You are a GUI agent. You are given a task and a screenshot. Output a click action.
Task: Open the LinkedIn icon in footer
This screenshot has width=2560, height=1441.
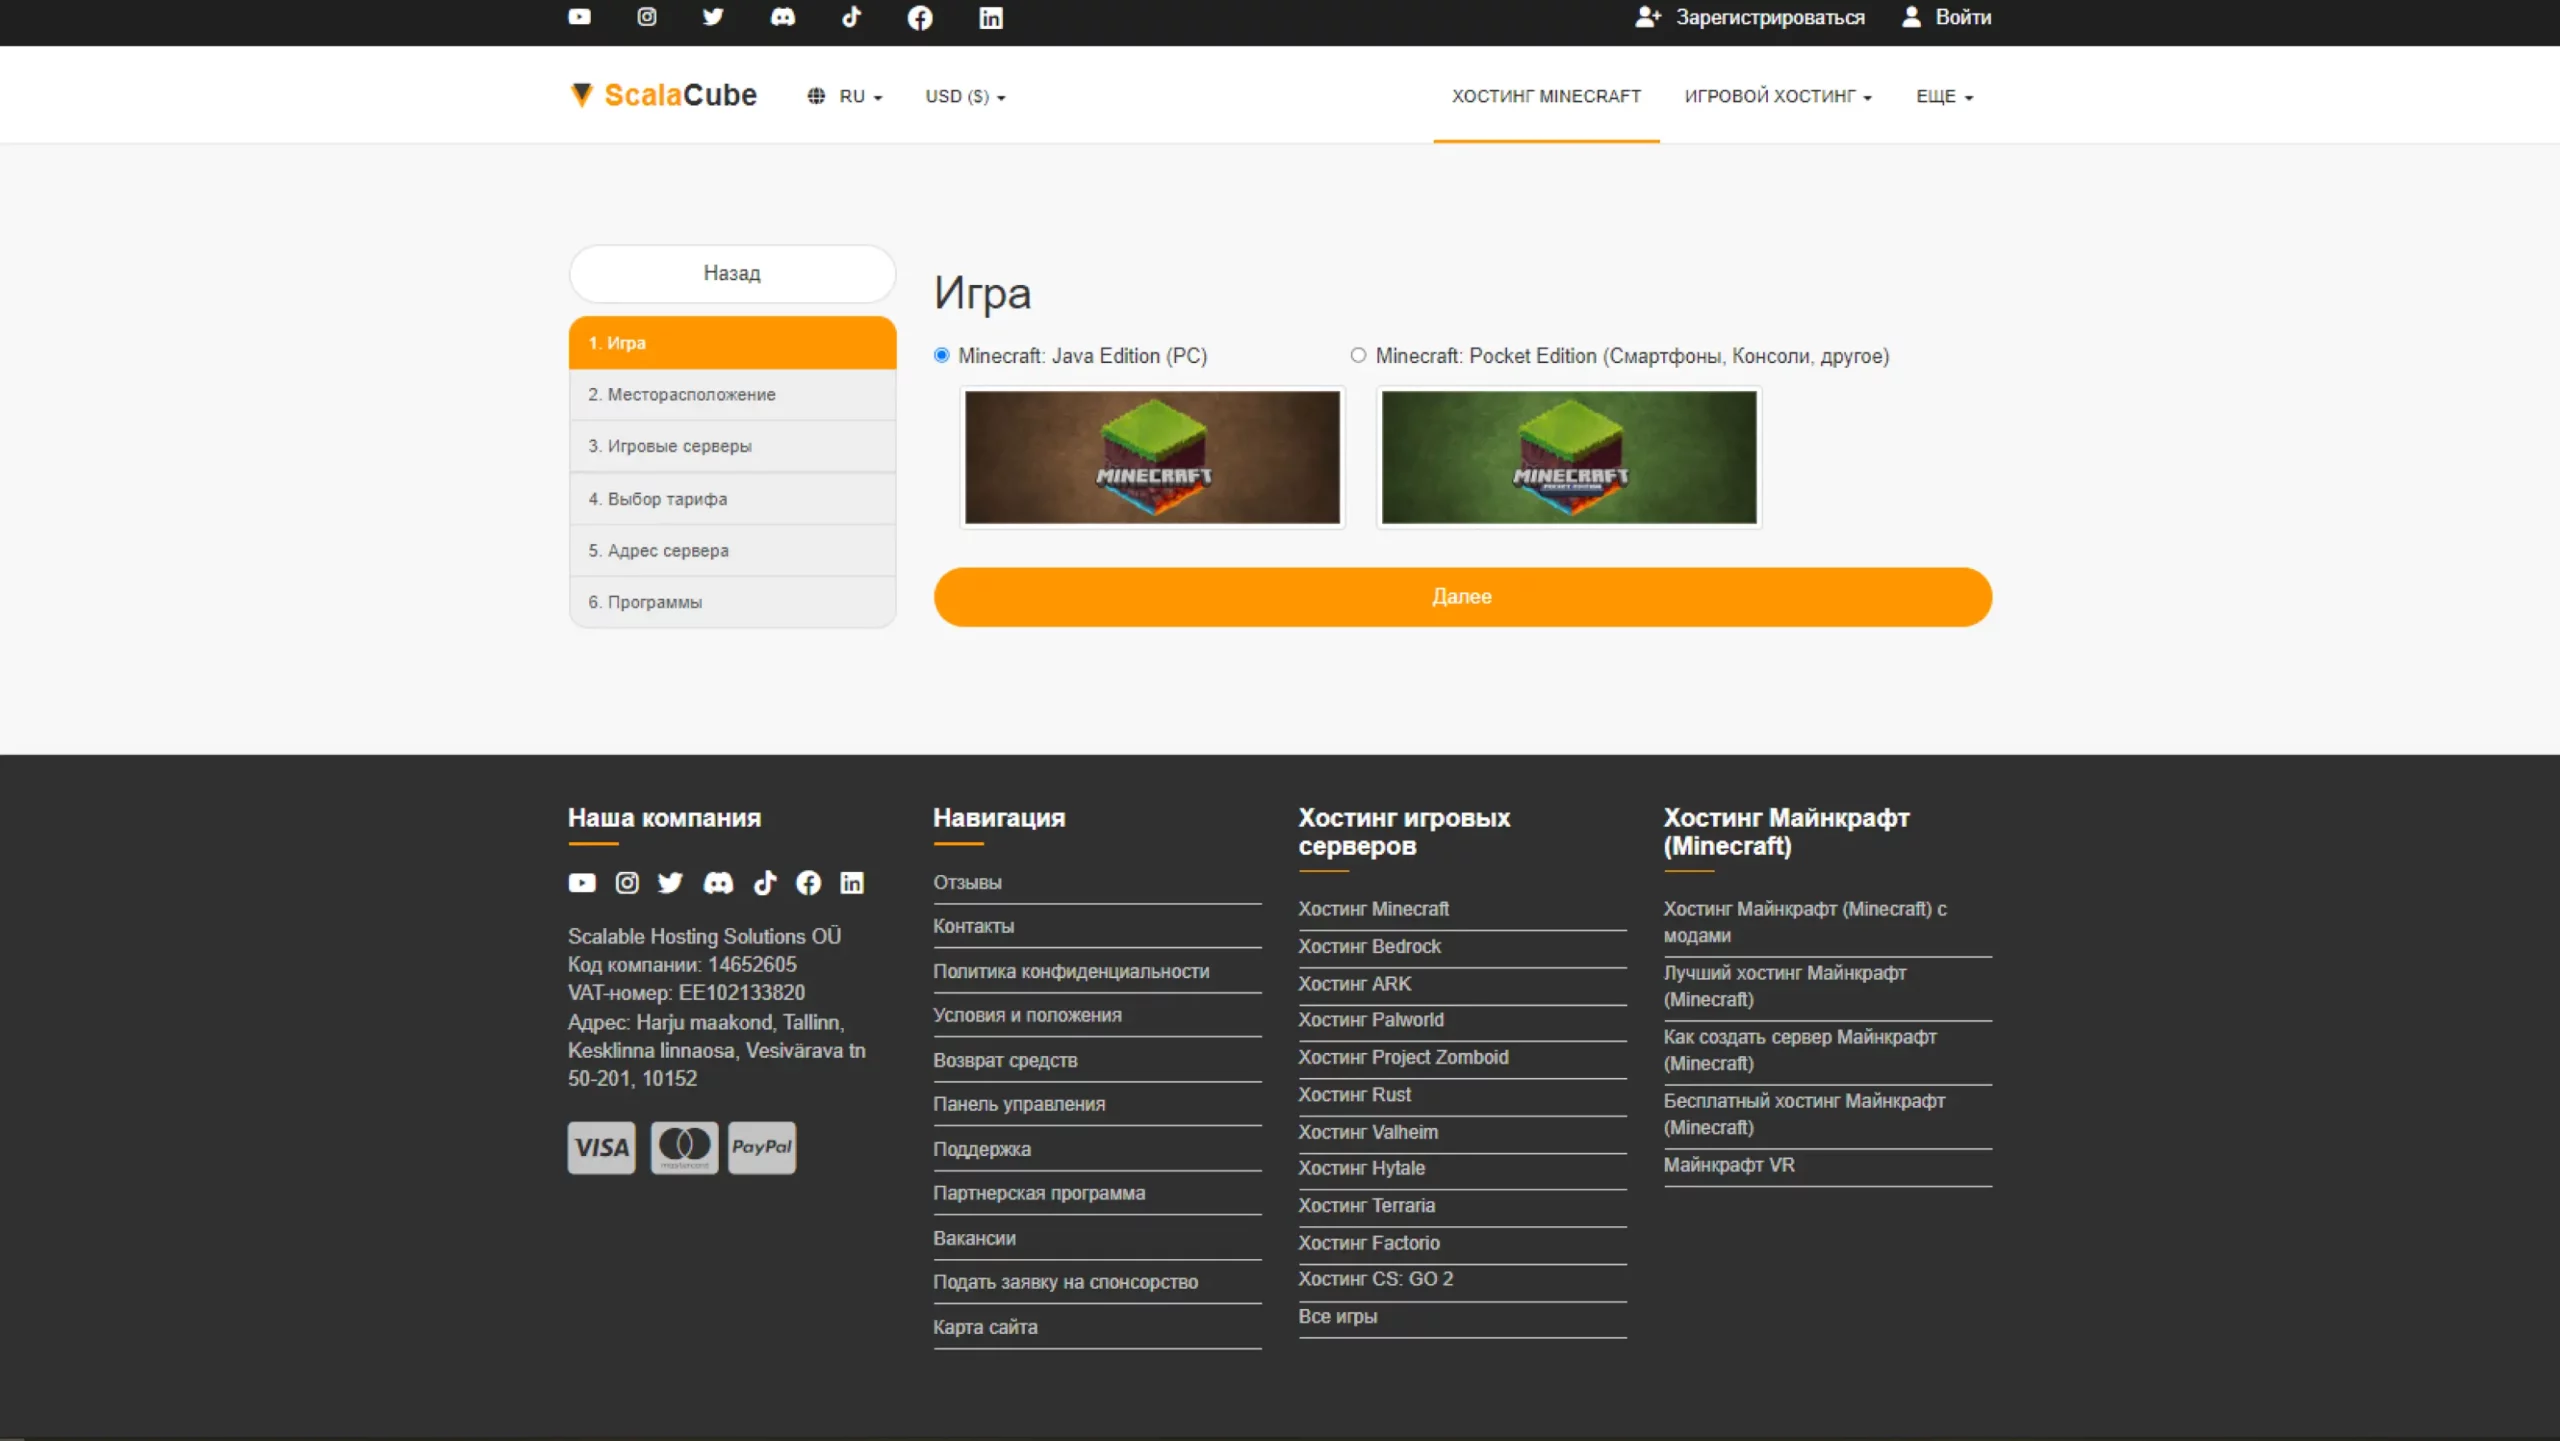click(x=852, y=883)
